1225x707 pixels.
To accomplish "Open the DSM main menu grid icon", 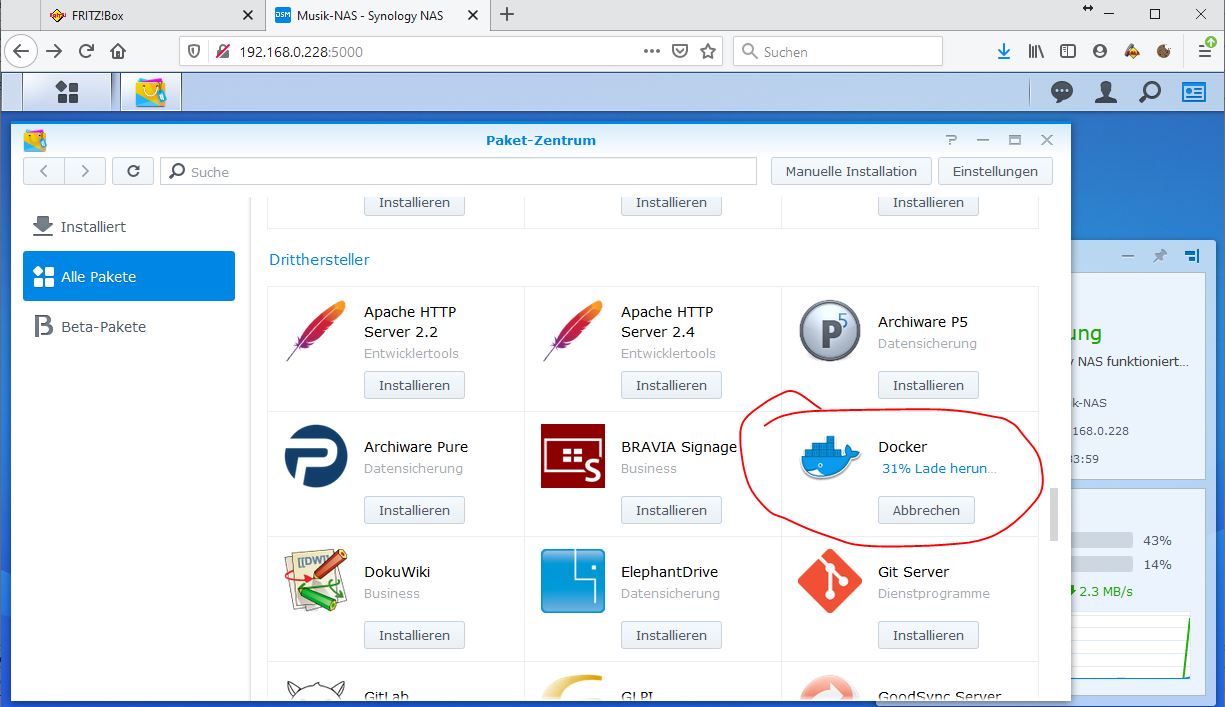I will click(66, 91).
